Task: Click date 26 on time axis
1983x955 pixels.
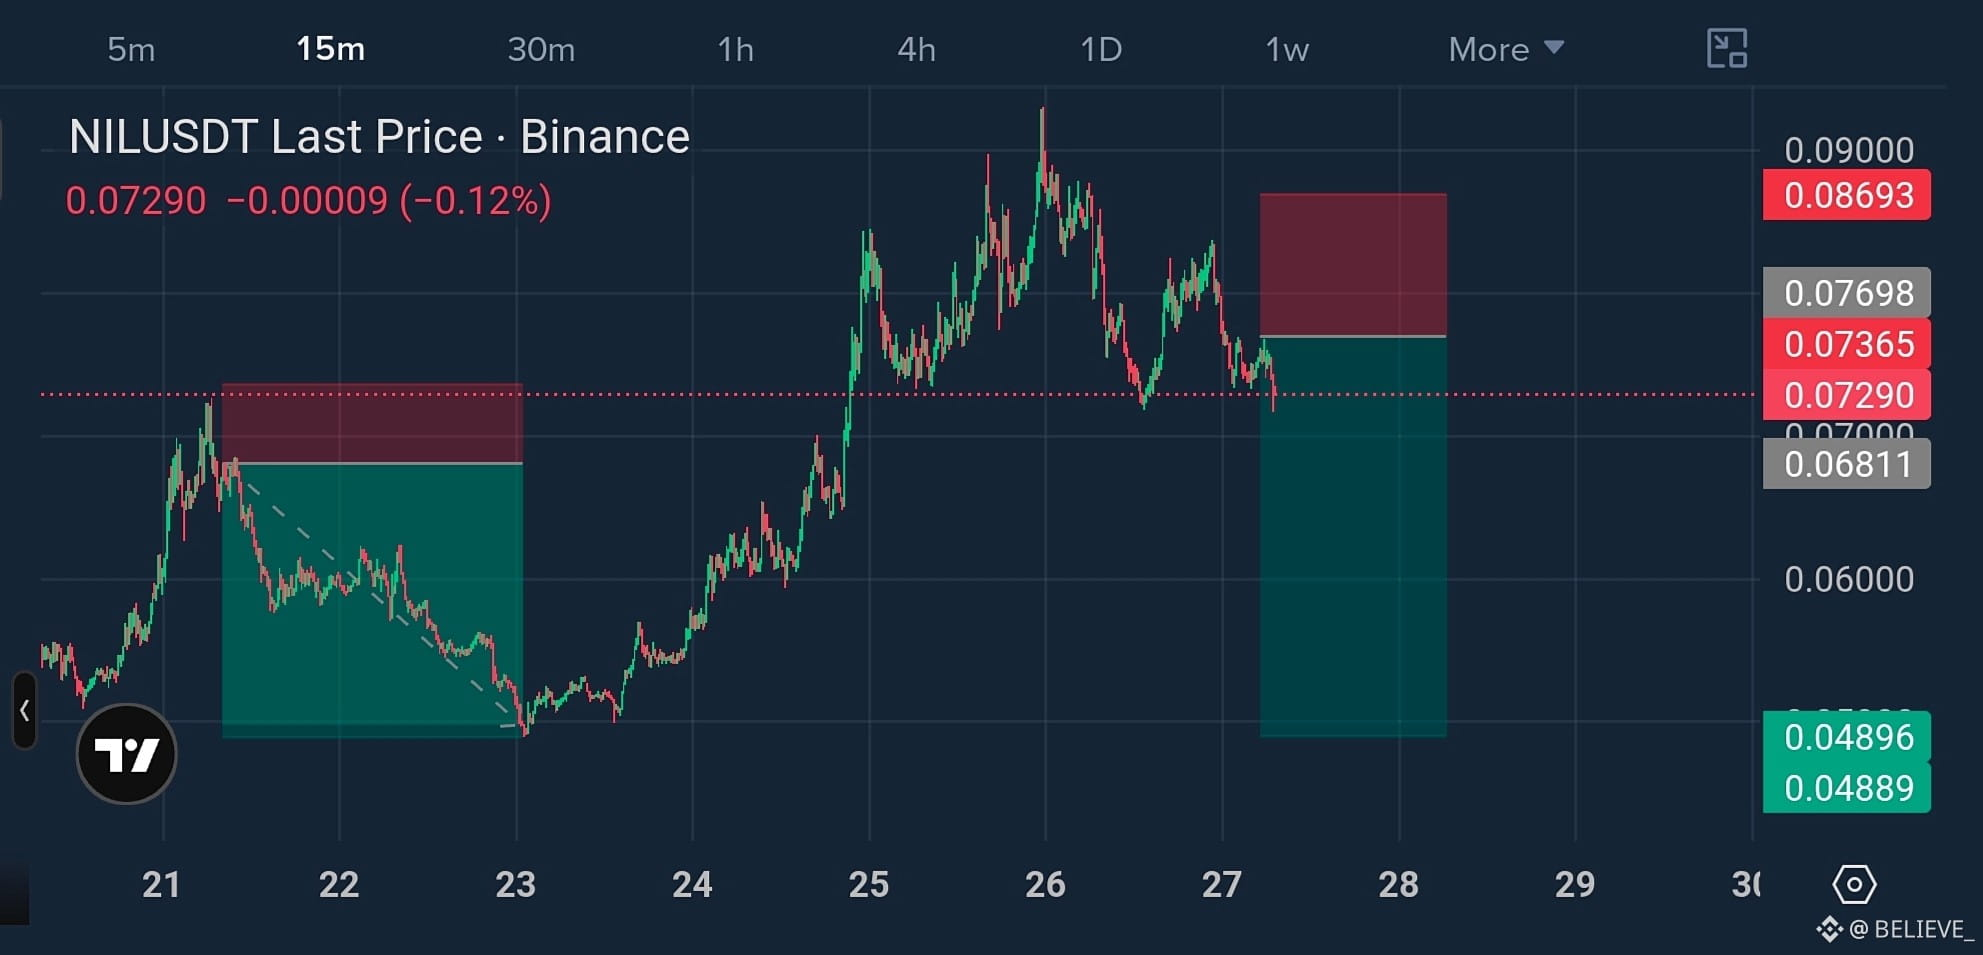Action: click(x=1046, y=885)
